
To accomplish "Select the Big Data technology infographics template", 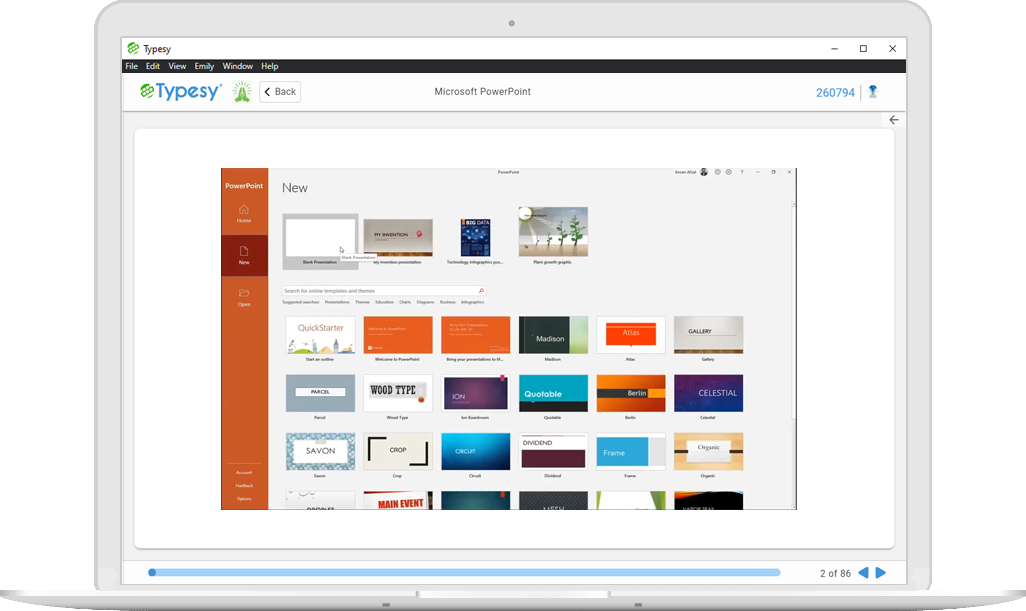I will coord(475,237).
